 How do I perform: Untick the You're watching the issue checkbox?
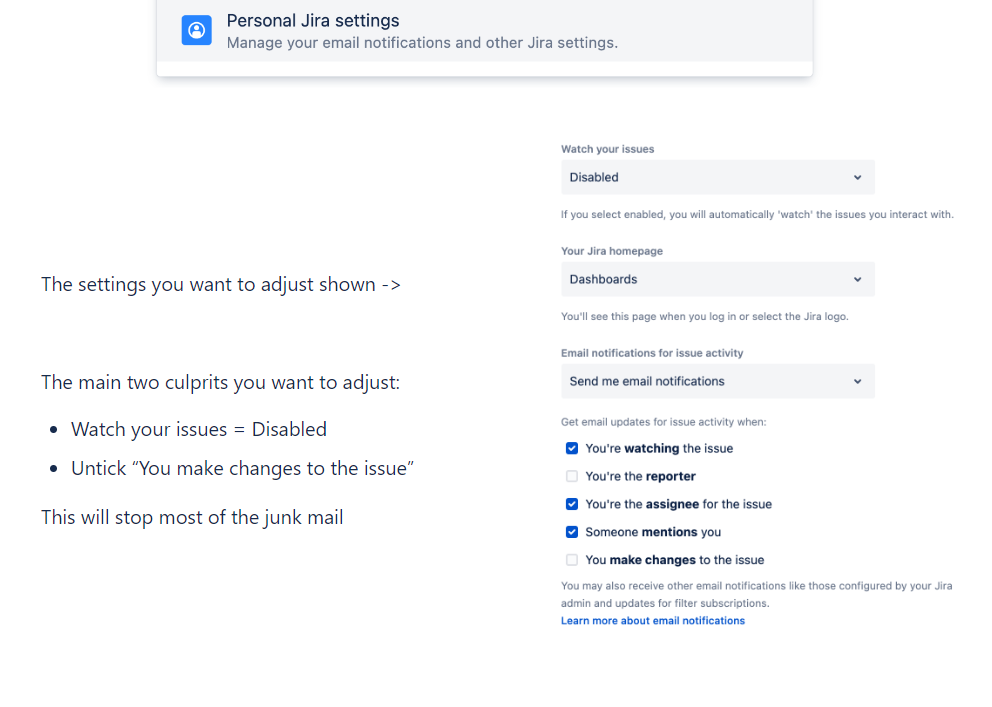point(571,448)
